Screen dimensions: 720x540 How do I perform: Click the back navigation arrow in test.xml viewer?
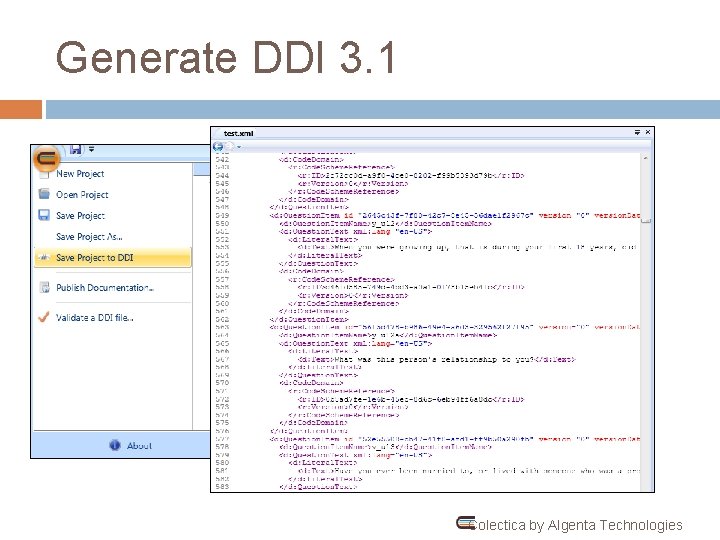coord(218,146)
